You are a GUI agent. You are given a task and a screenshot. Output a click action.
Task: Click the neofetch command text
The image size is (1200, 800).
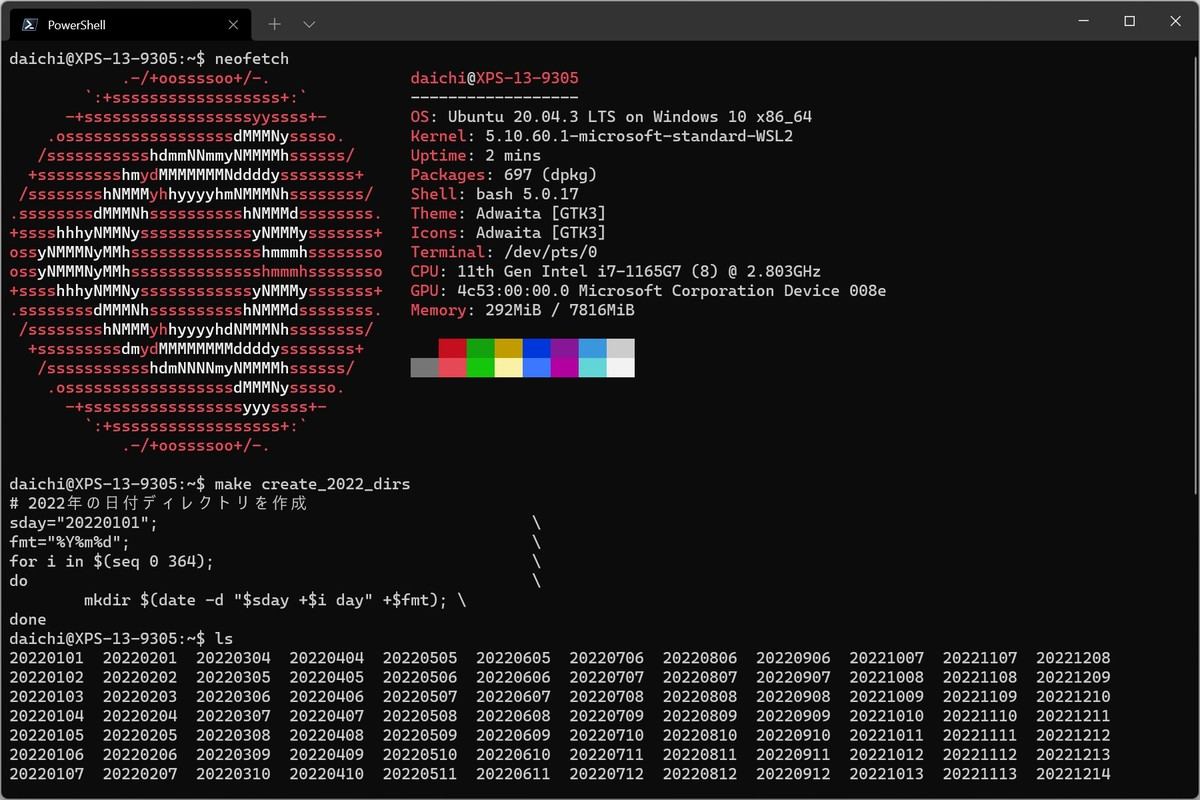(x=251, y=59)
